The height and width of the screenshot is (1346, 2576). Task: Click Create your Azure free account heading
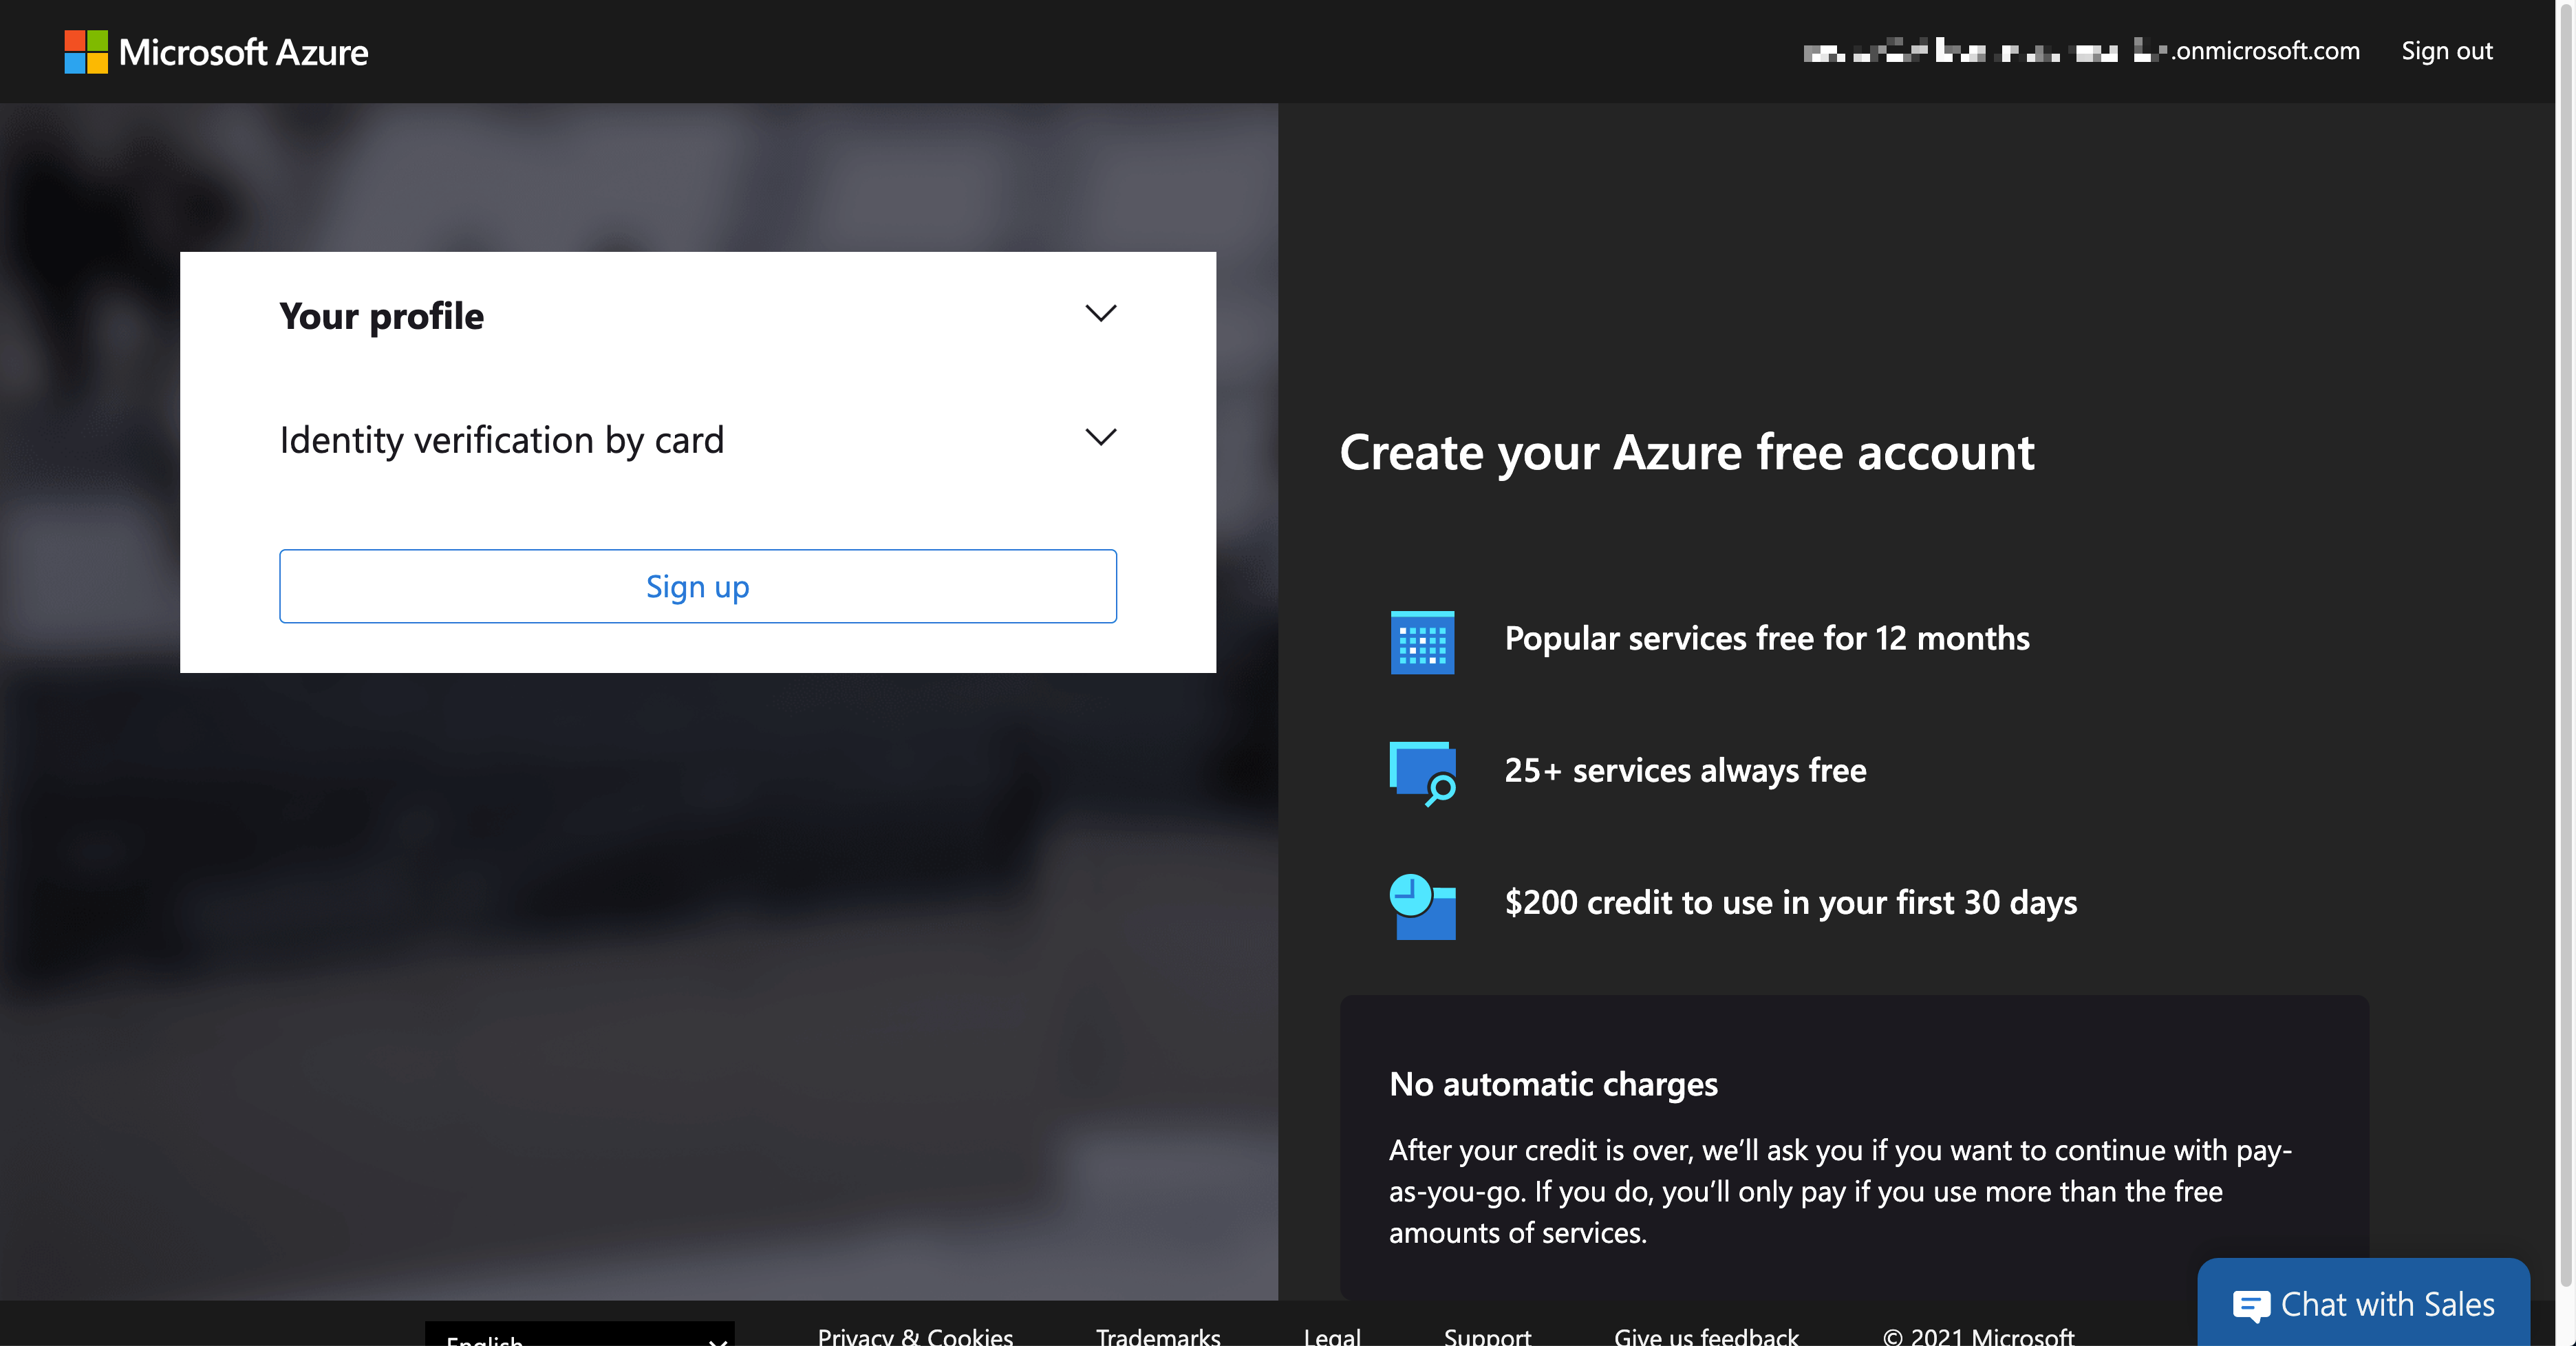click(x=1687, y=453)
